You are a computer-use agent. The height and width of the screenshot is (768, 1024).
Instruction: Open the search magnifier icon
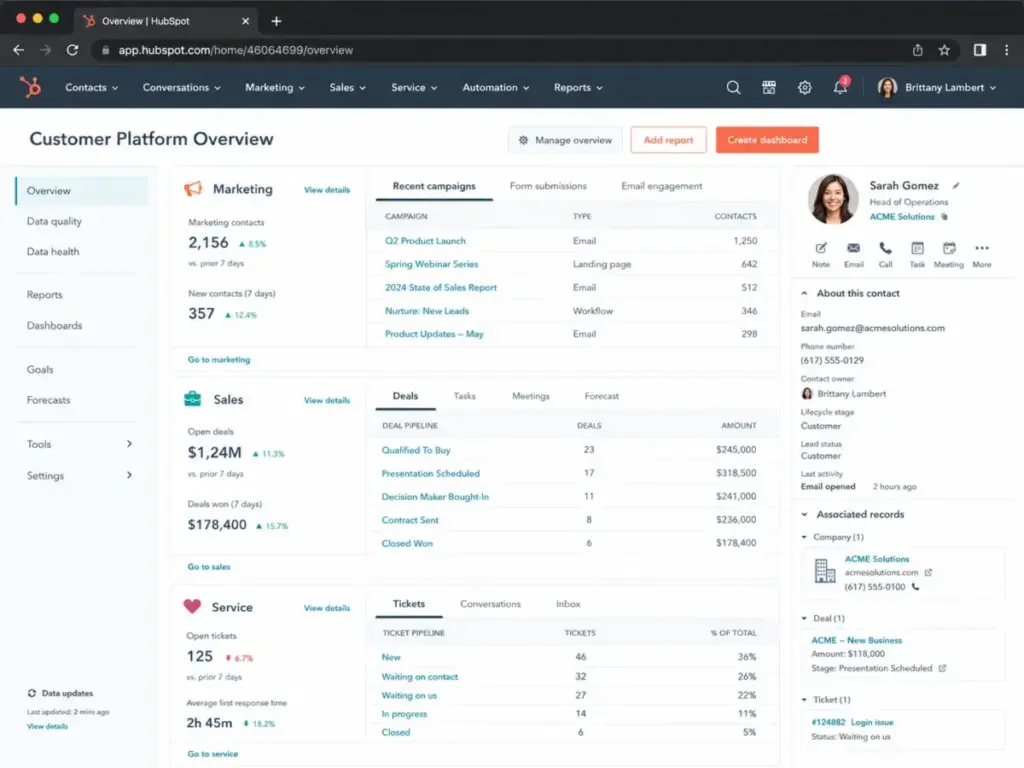733,88
